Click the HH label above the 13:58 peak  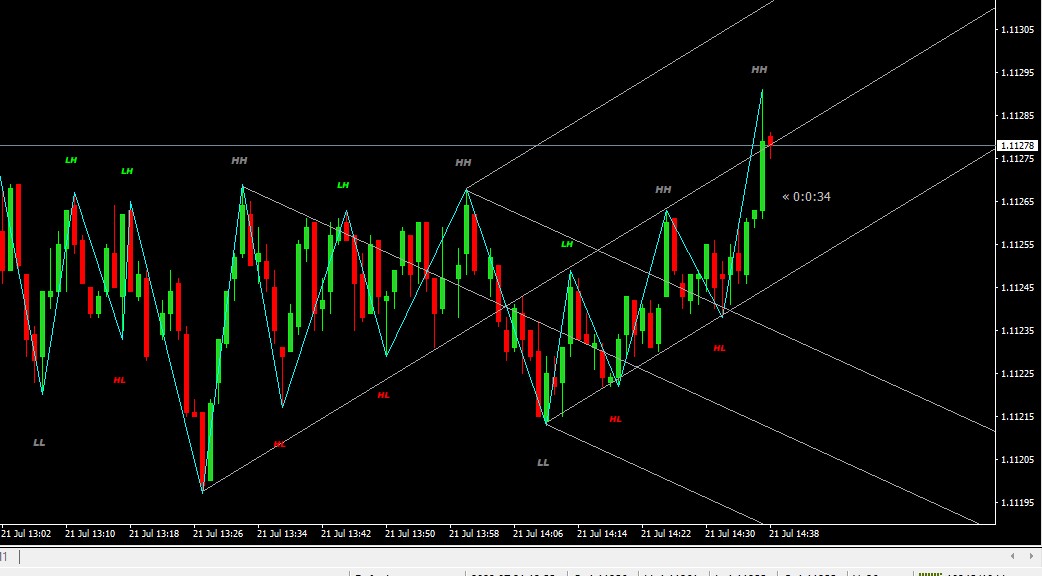click(x=463, y=162)
